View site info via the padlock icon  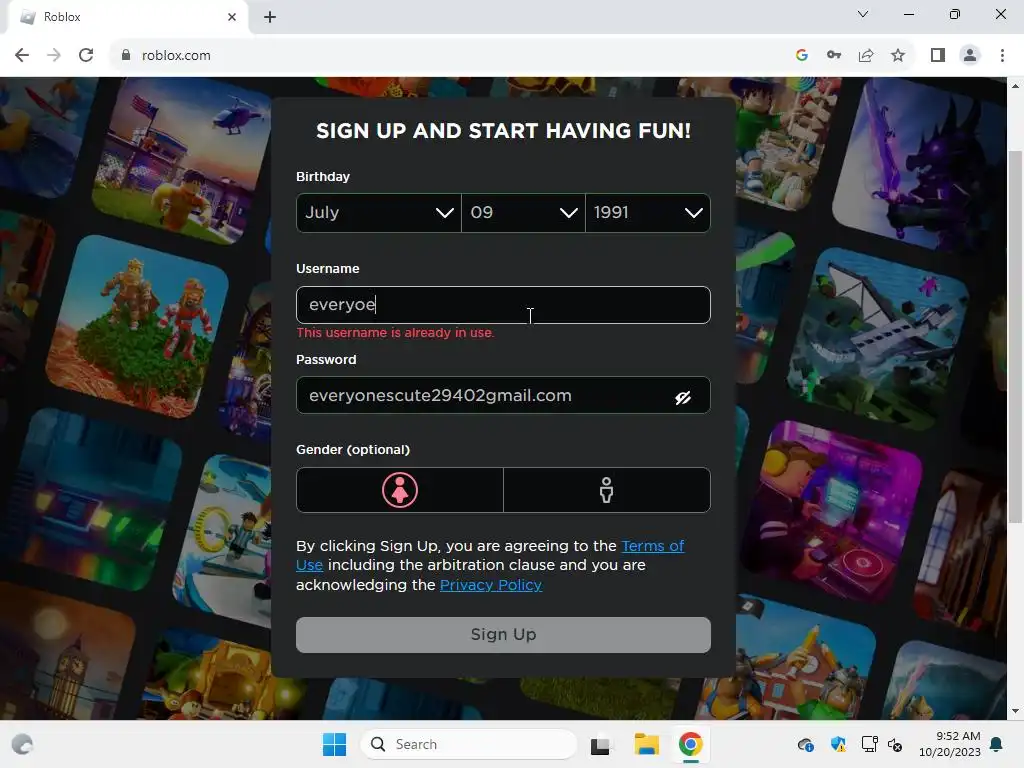click(126, 56)
